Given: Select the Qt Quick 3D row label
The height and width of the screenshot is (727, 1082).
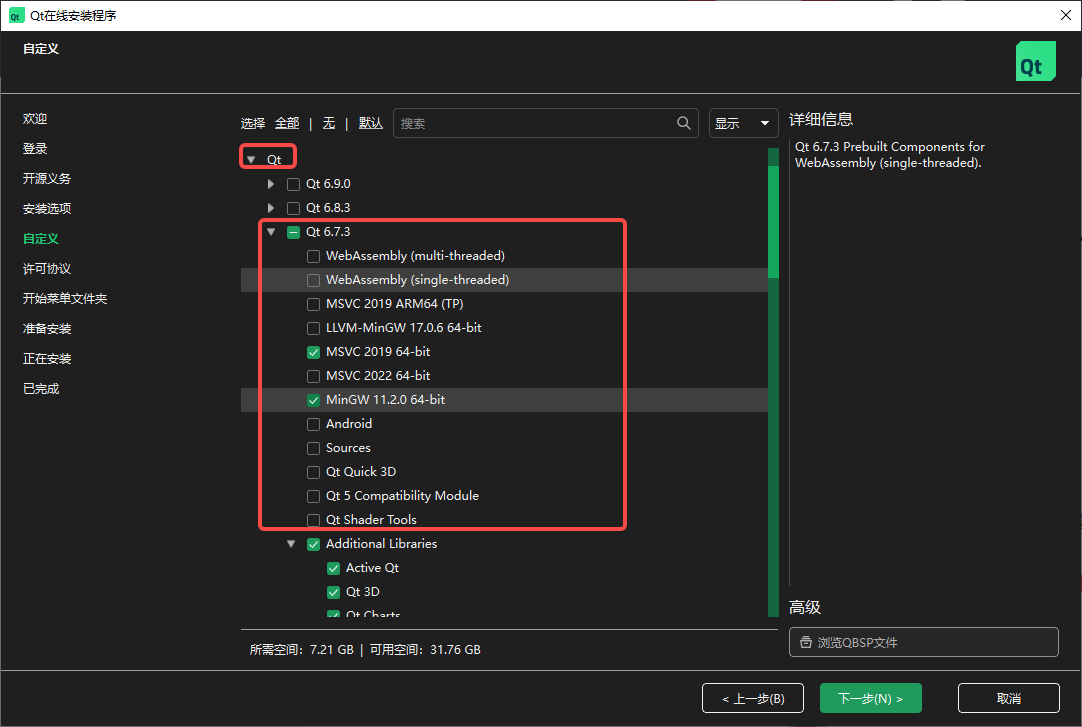Looking at the screenshot, I should pos(361,472).
